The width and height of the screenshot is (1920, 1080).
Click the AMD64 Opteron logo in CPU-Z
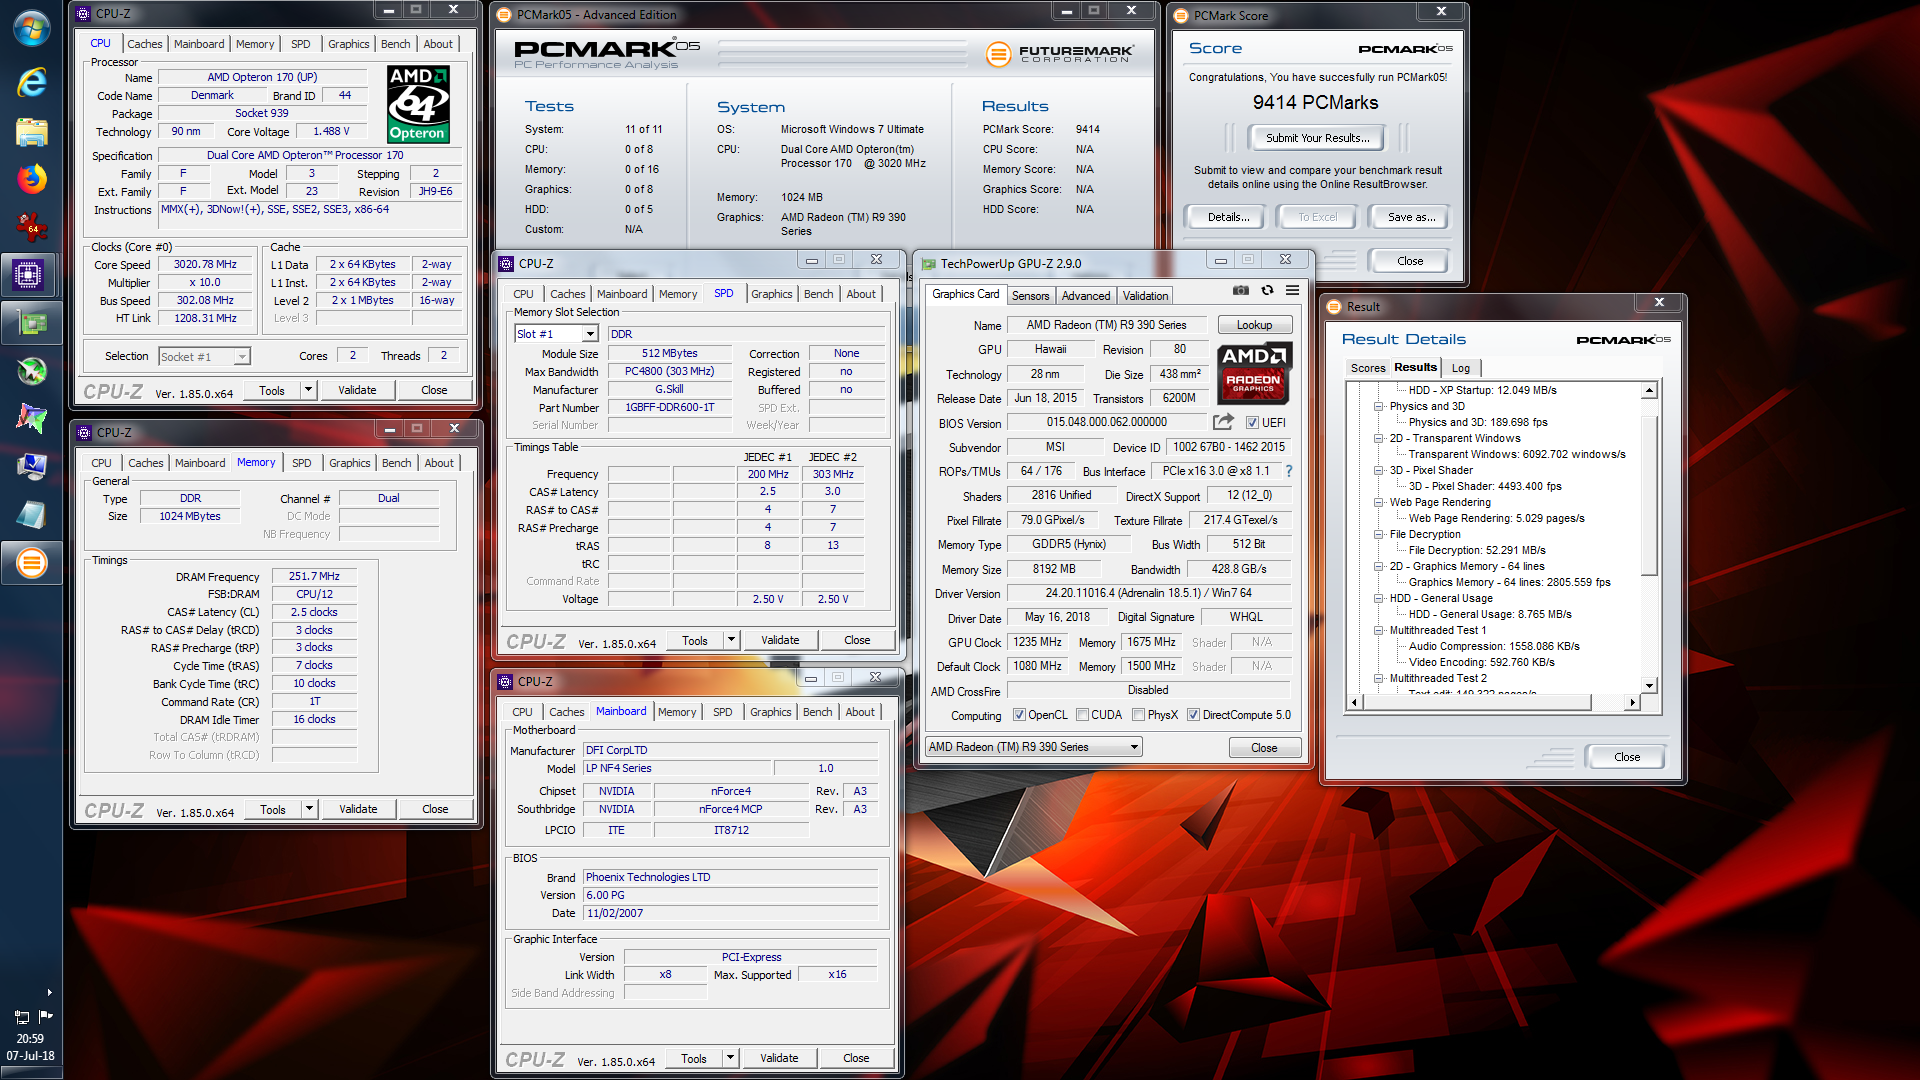[418, 104]
